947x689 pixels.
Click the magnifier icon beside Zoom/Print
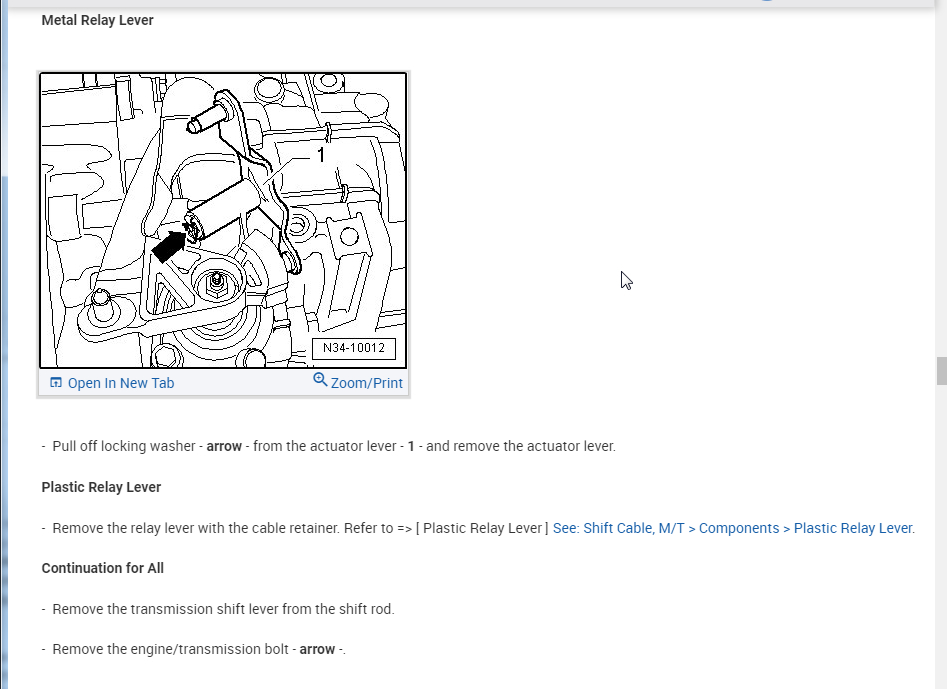tap(320, 380)
